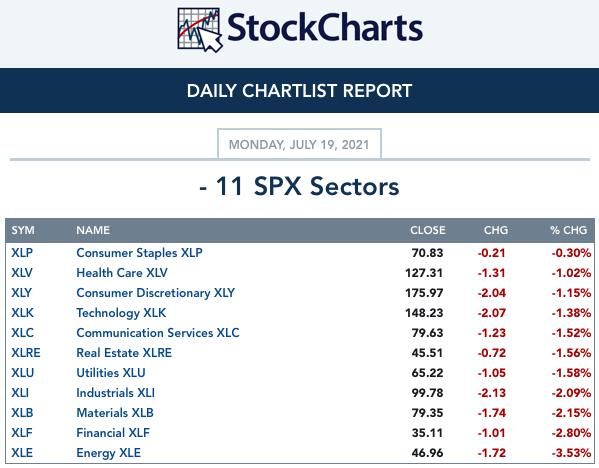The image size is (599, 468).
Task: Open the Energy XLE link
Action: pyautogui.click(x=108, y=453)
